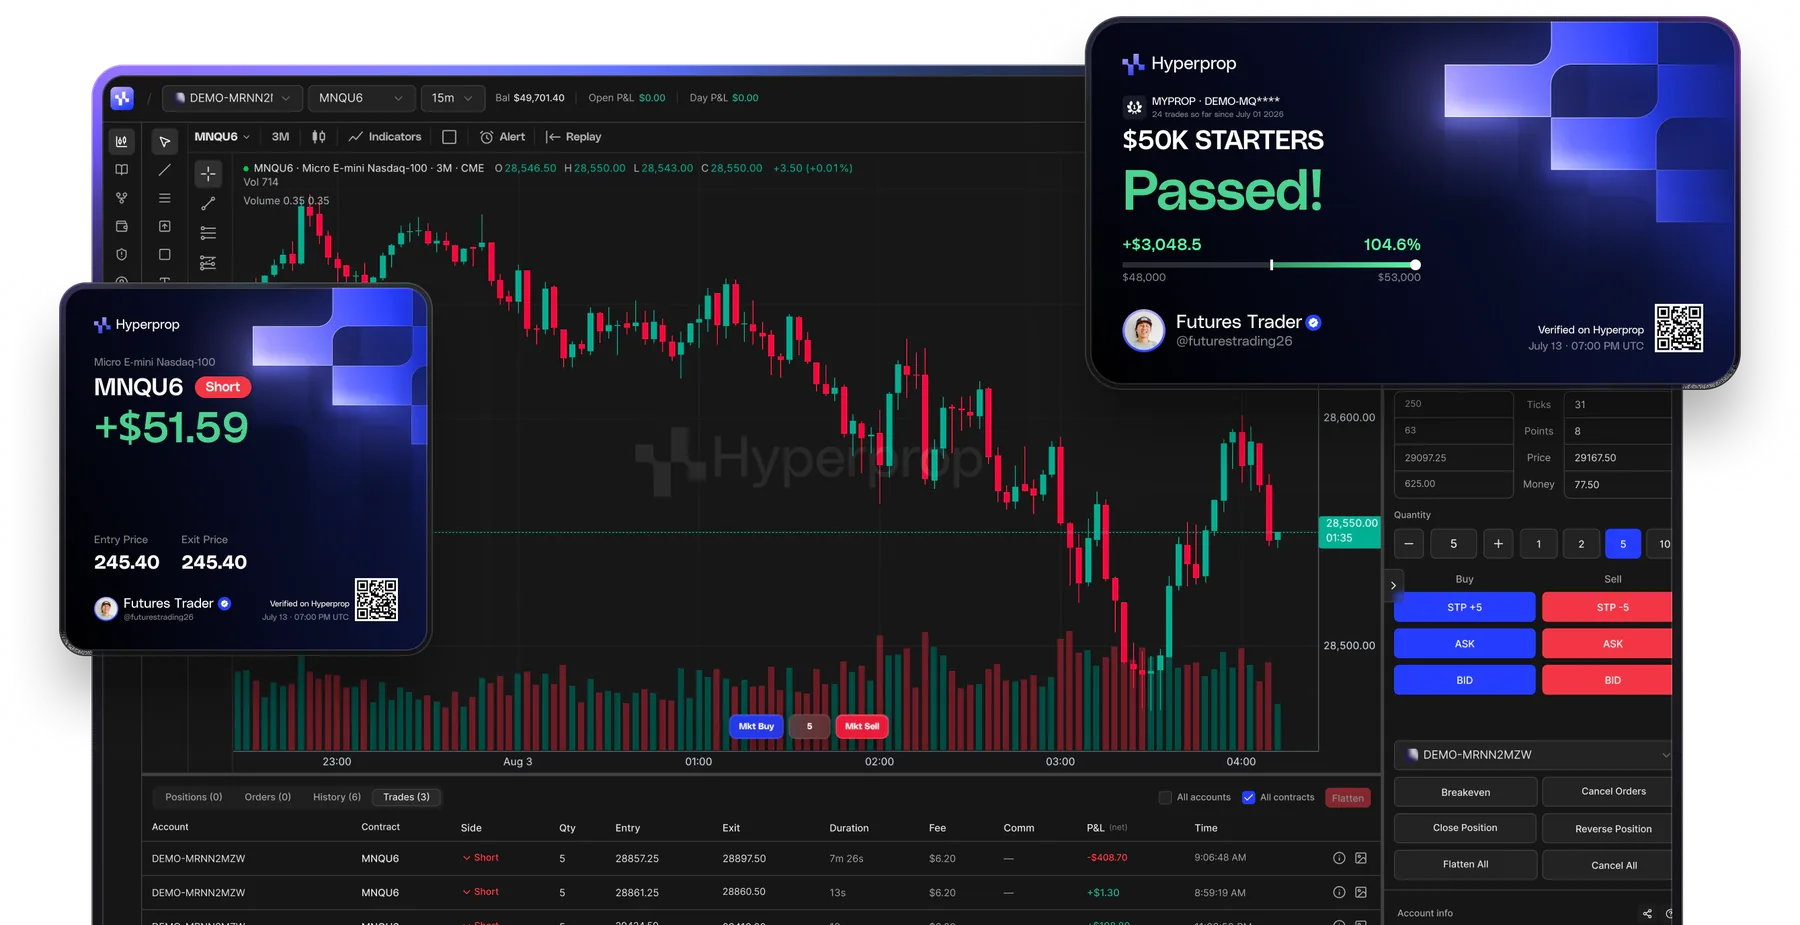Select the parallel channel lines tool

208,233
